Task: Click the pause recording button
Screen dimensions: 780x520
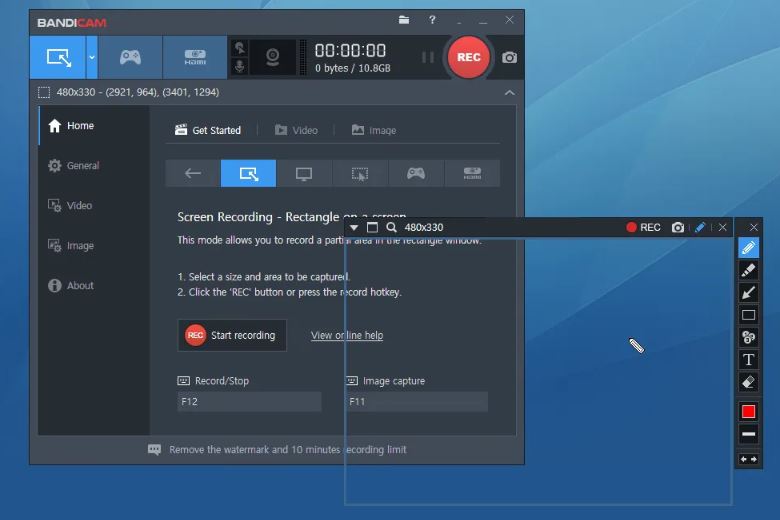Action: coord(427,57)
